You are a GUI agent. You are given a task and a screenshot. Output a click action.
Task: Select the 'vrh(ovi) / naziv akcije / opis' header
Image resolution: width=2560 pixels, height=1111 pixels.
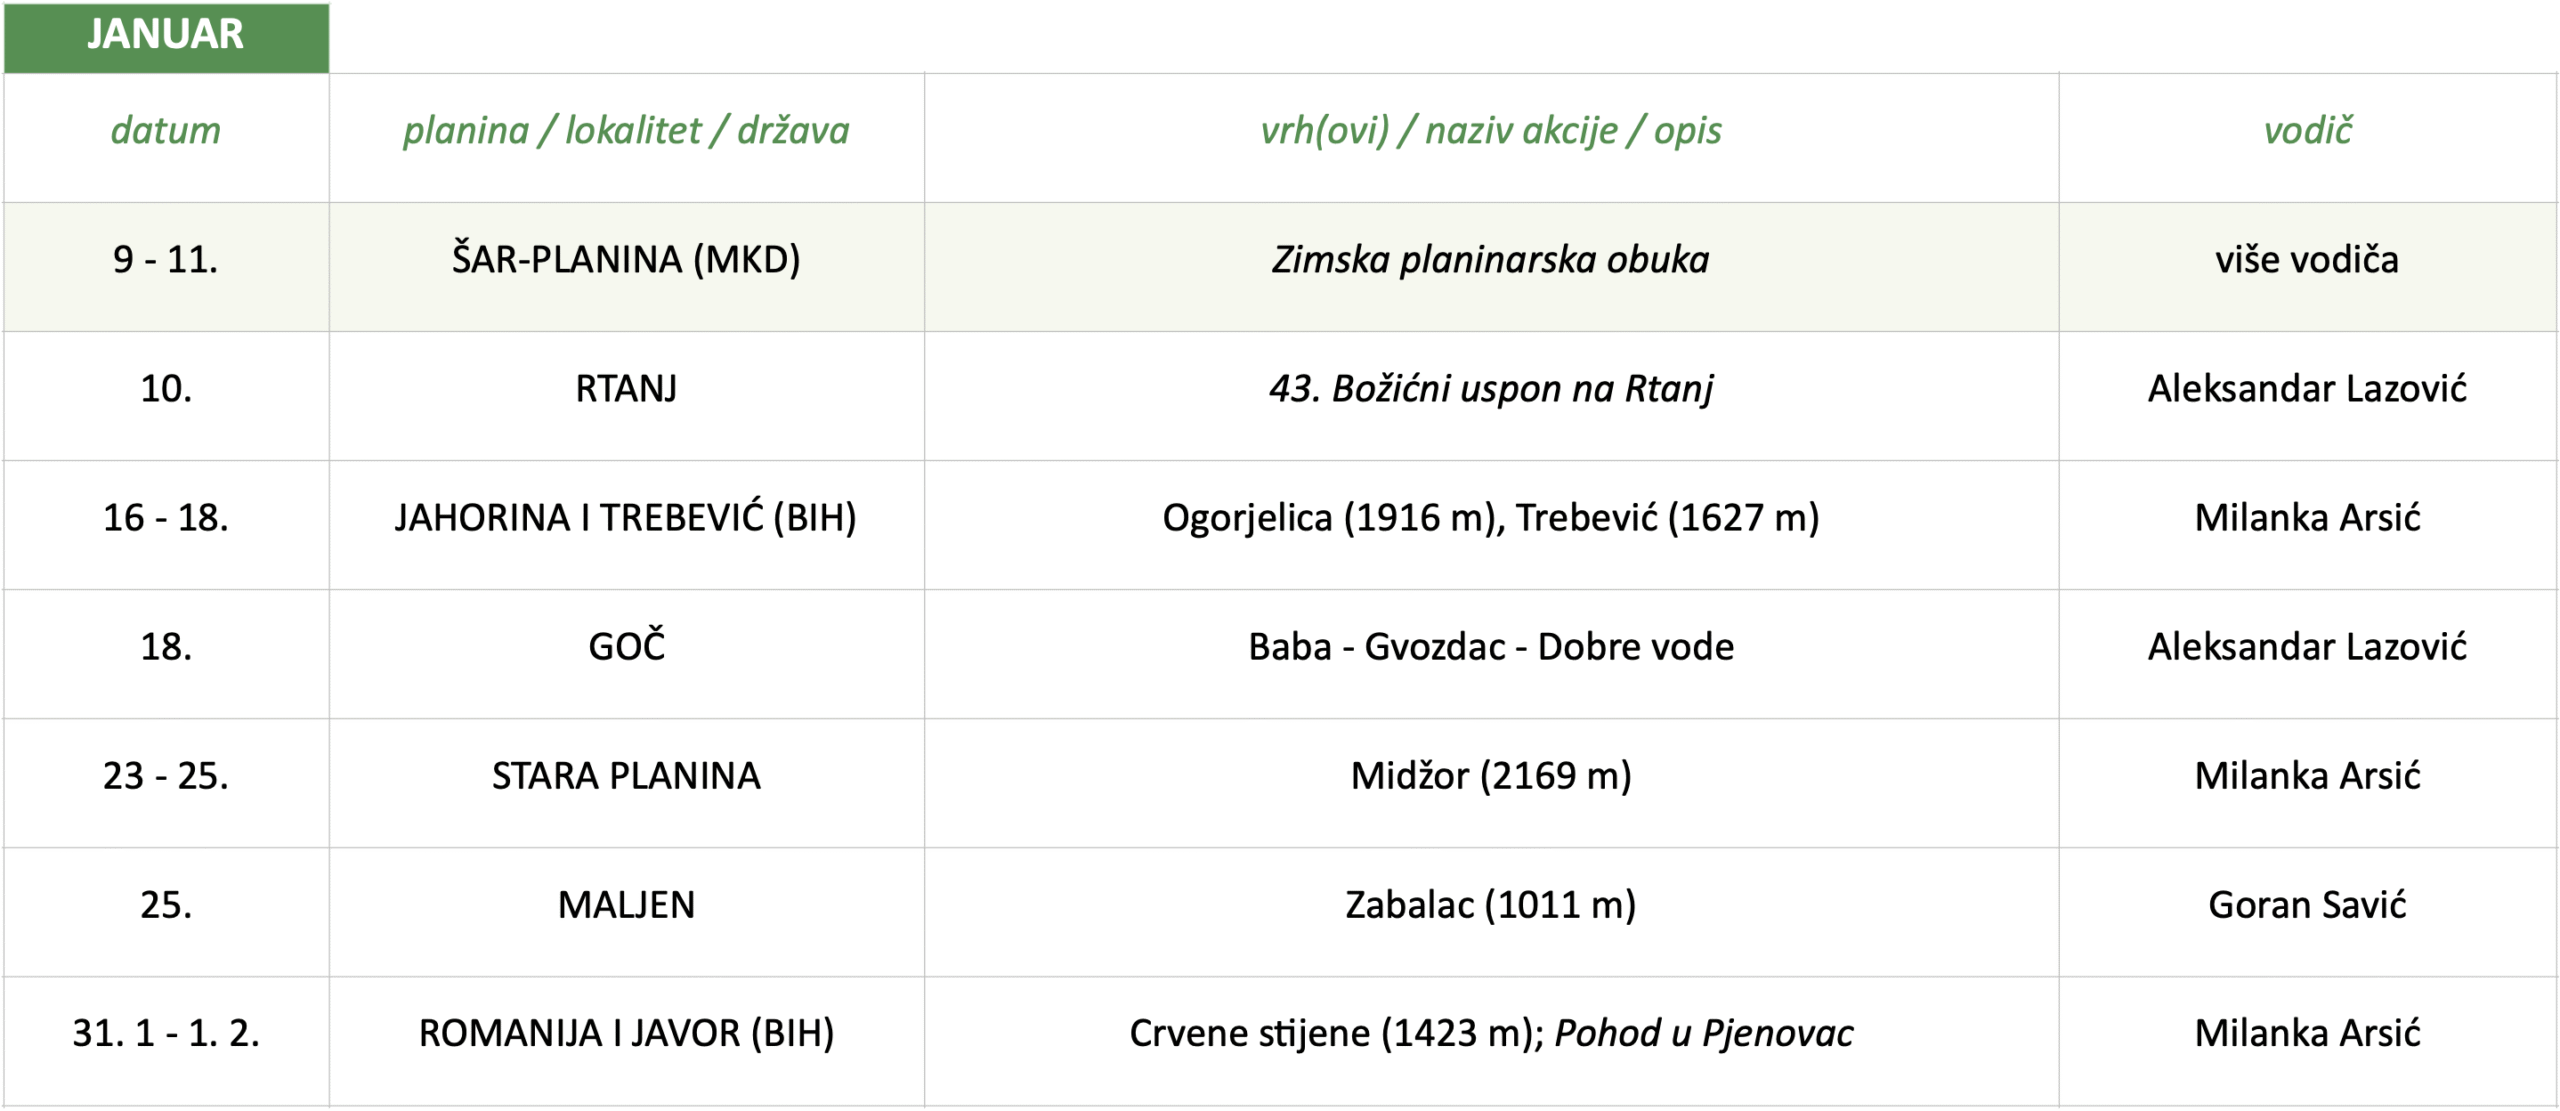point(1490,131)
